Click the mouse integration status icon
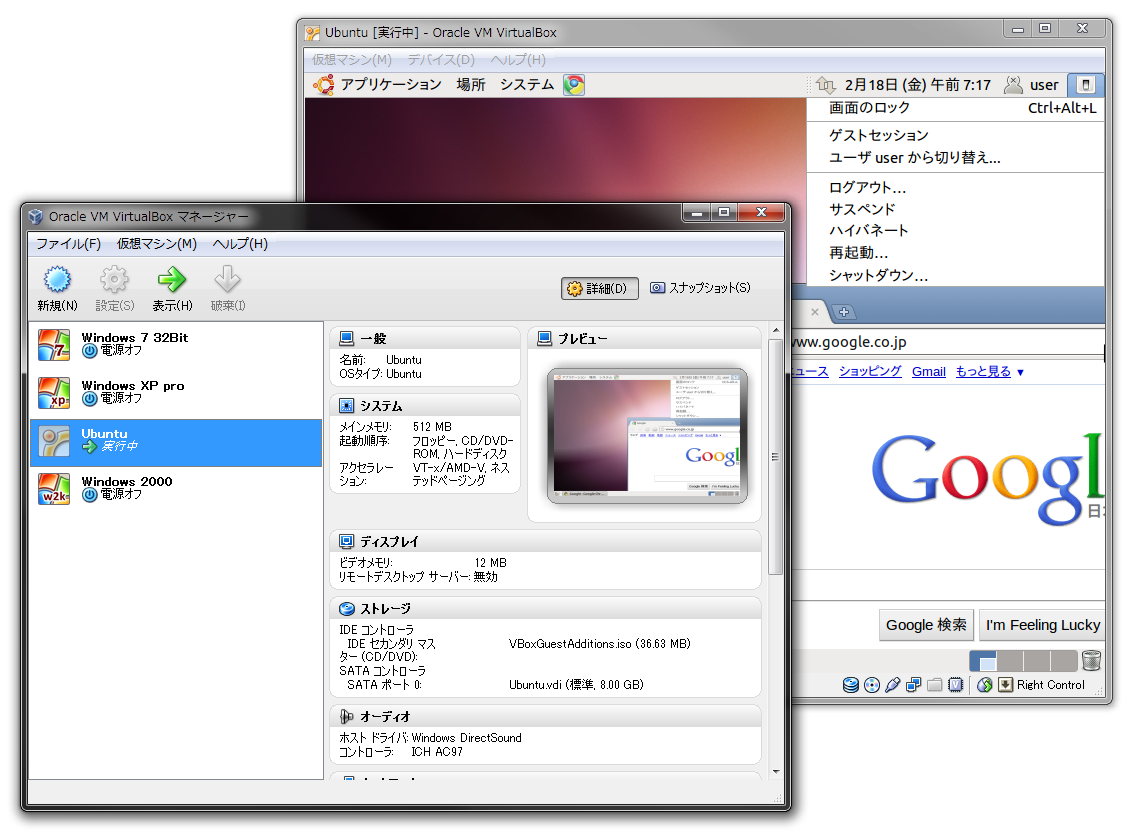1138x832 pixels. pos(984,685)
